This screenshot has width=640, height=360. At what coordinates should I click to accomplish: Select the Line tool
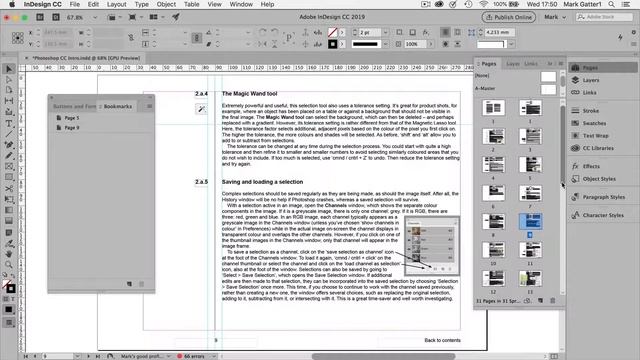[x=9, y=134]
